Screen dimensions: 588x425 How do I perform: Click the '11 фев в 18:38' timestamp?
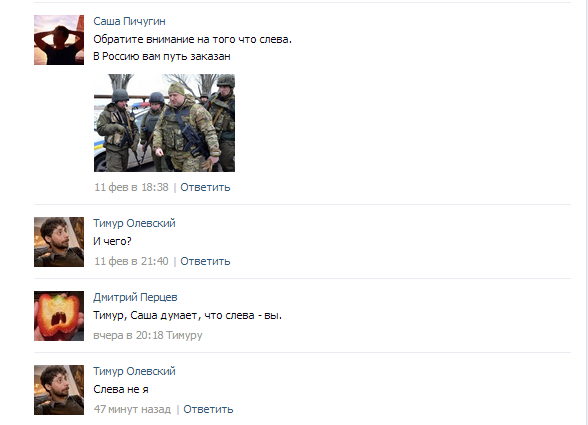(x=131, y=187)
